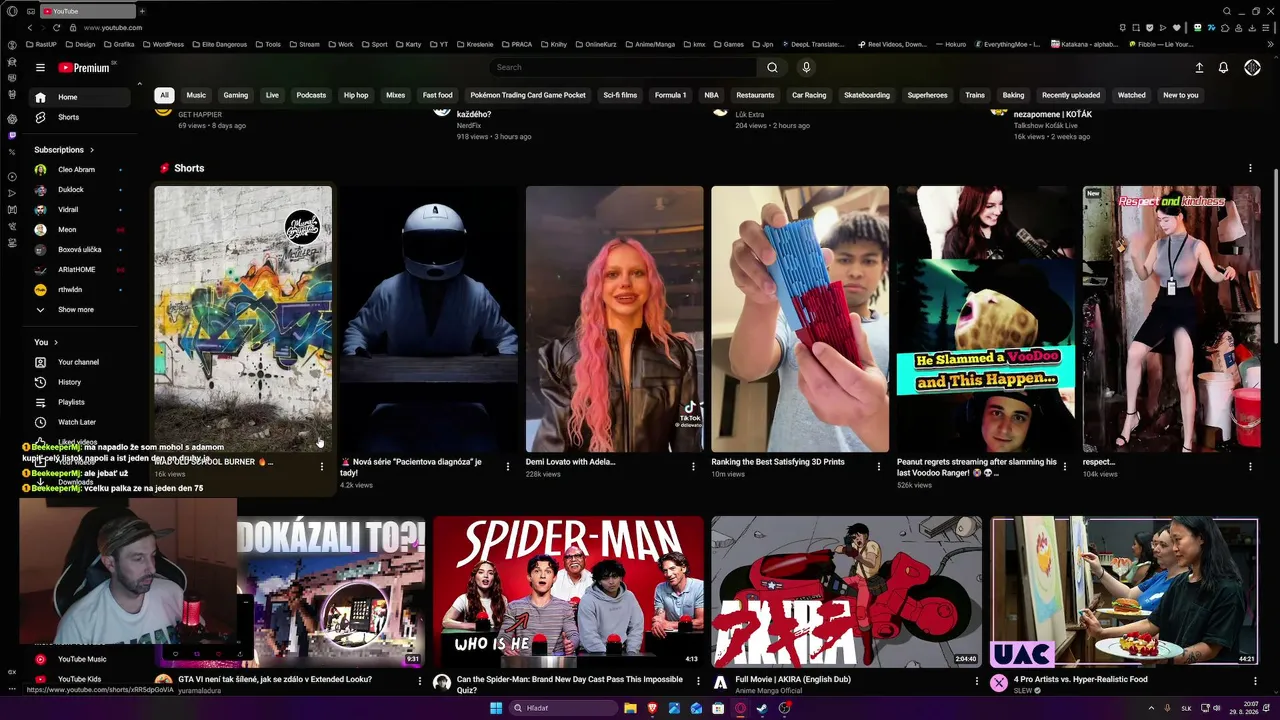Open Your channel in the sidebar

[x=80, y=362]
